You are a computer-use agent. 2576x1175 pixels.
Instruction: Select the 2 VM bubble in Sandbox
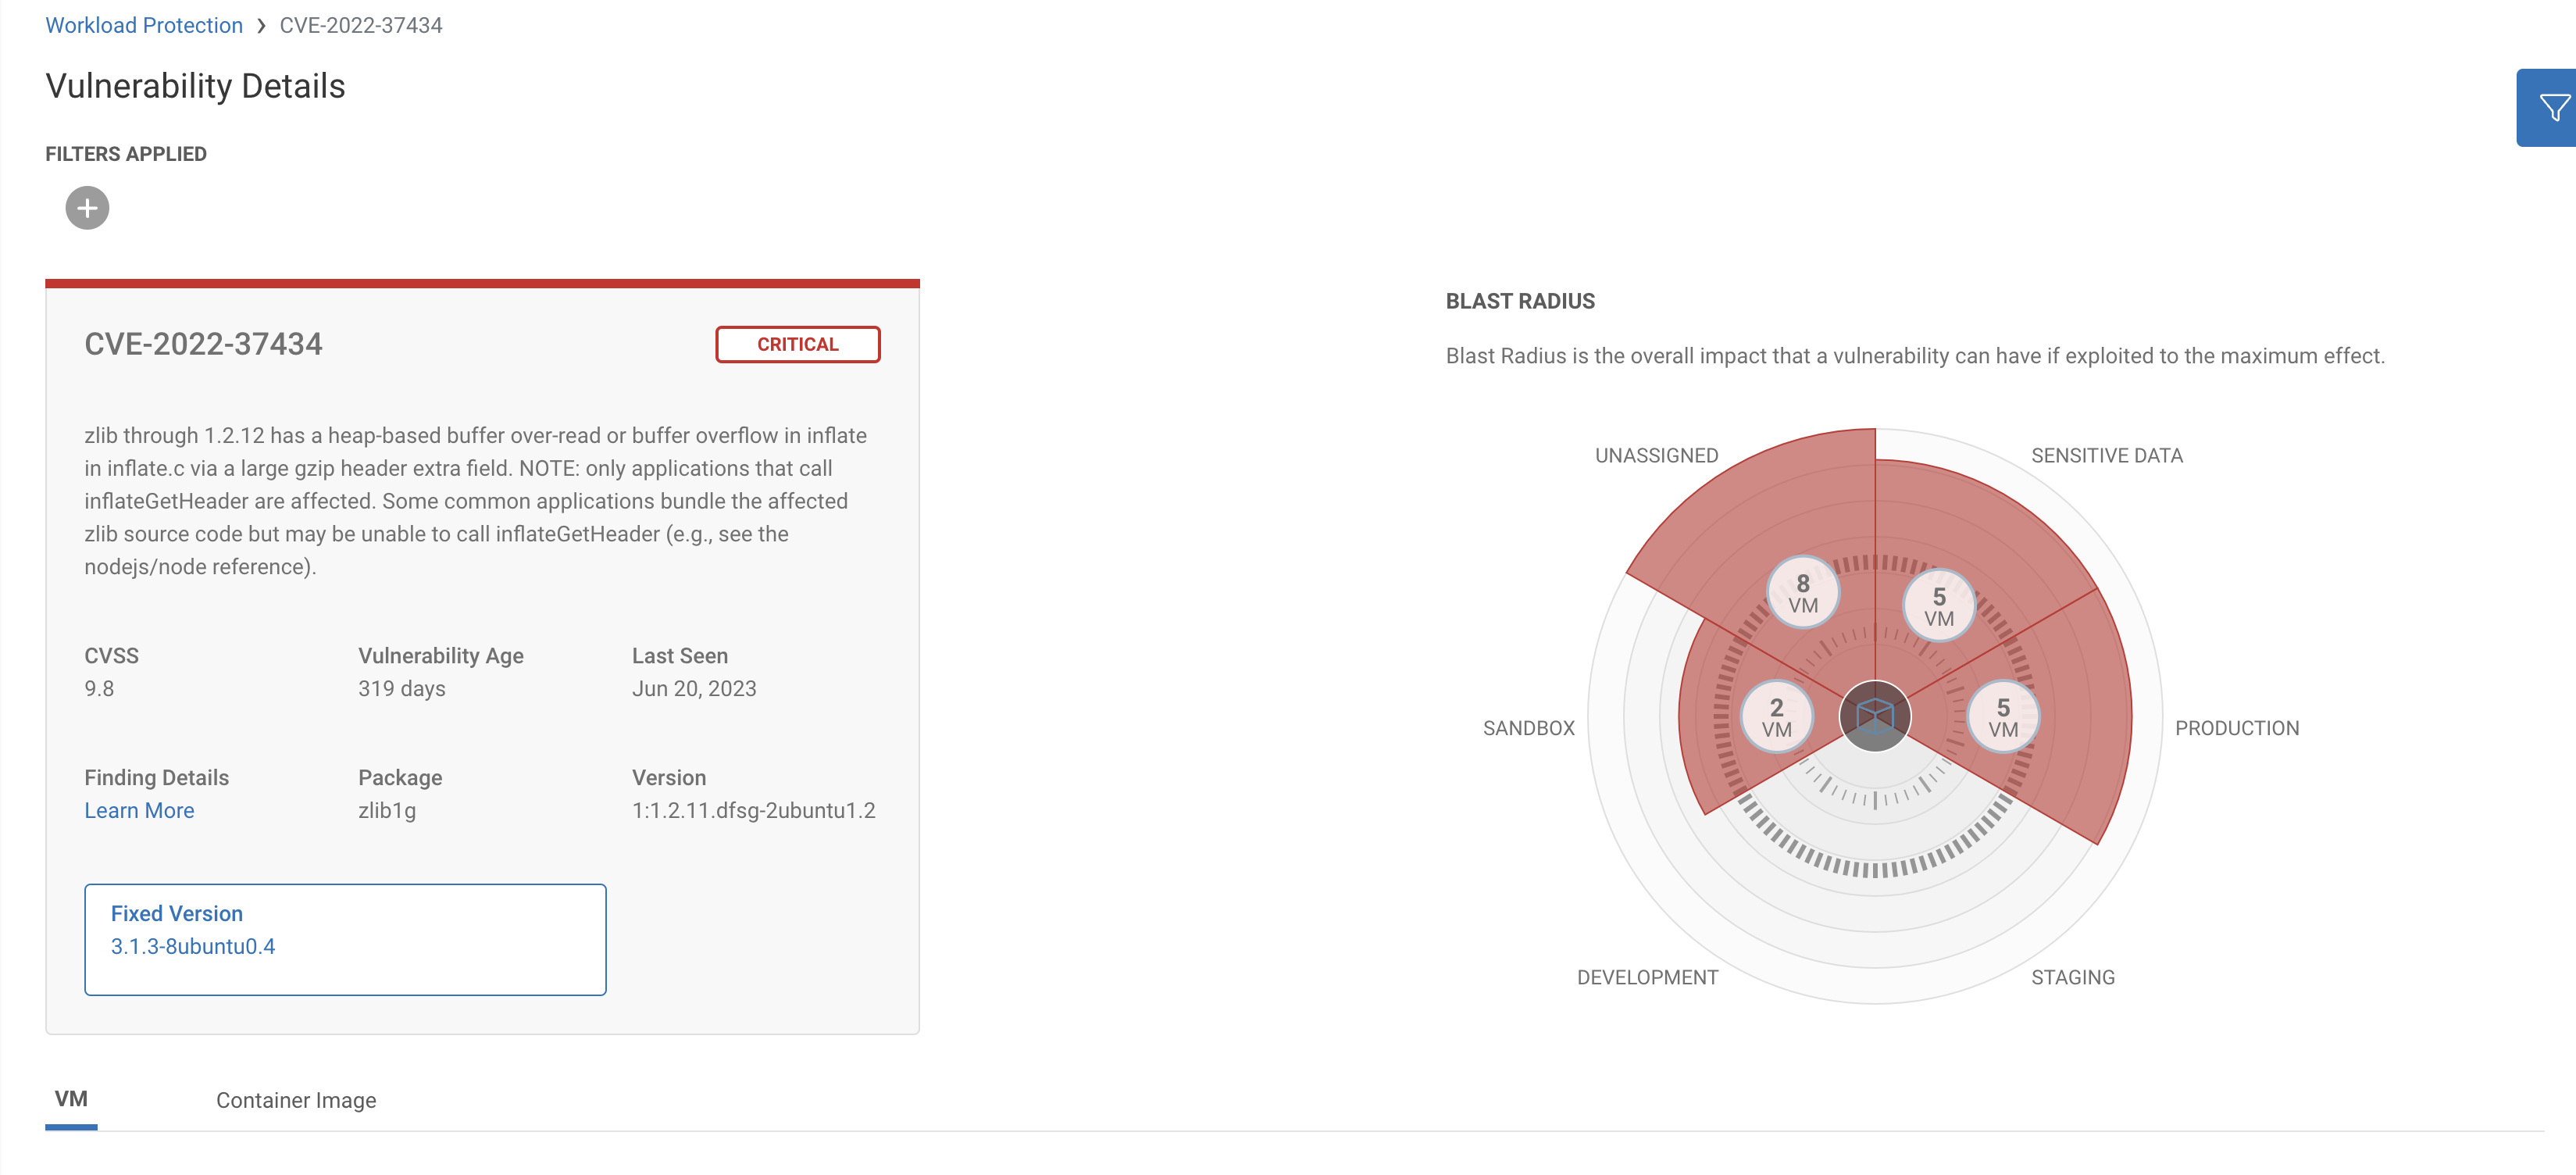tap(1777, 717)
